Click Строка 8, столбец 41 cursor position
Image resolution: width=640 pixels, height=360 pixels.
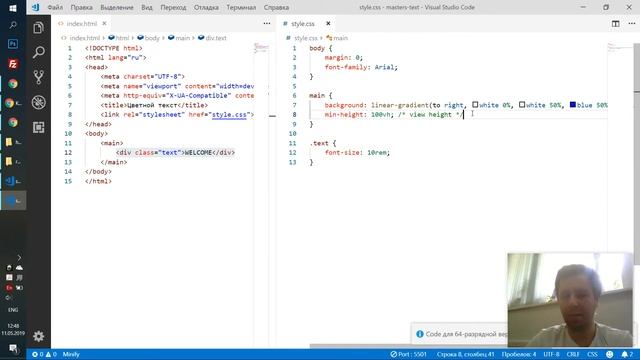[x=465, y=354]
